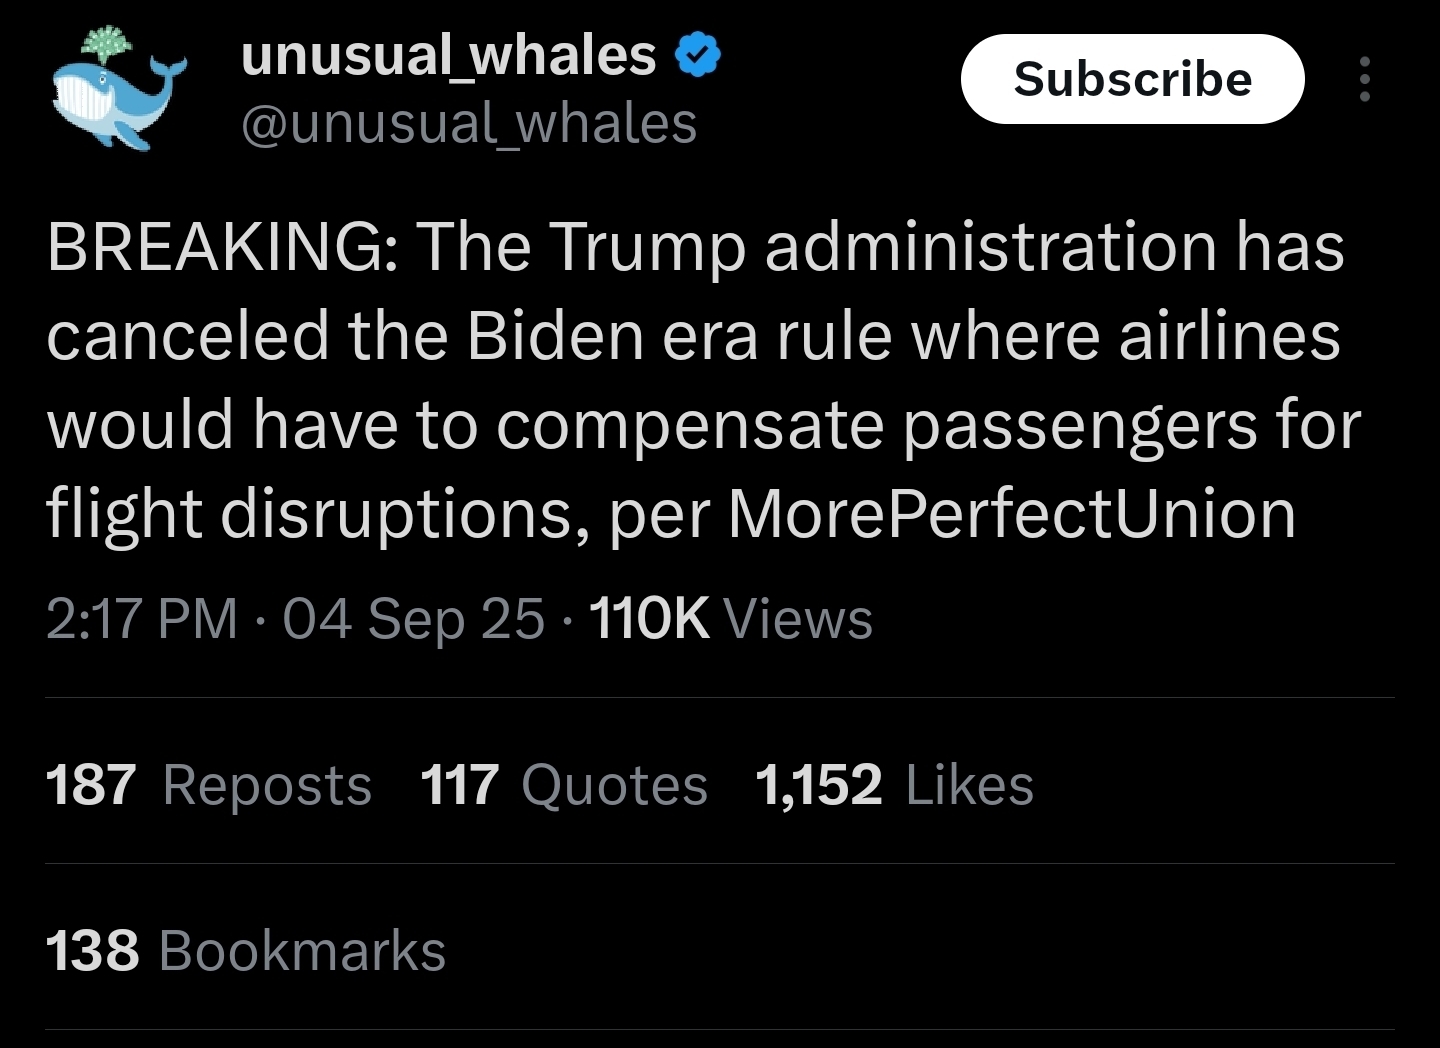Click the @unusual_whales handle
Screen dimensions: 1440x1048
pos(468,124)
